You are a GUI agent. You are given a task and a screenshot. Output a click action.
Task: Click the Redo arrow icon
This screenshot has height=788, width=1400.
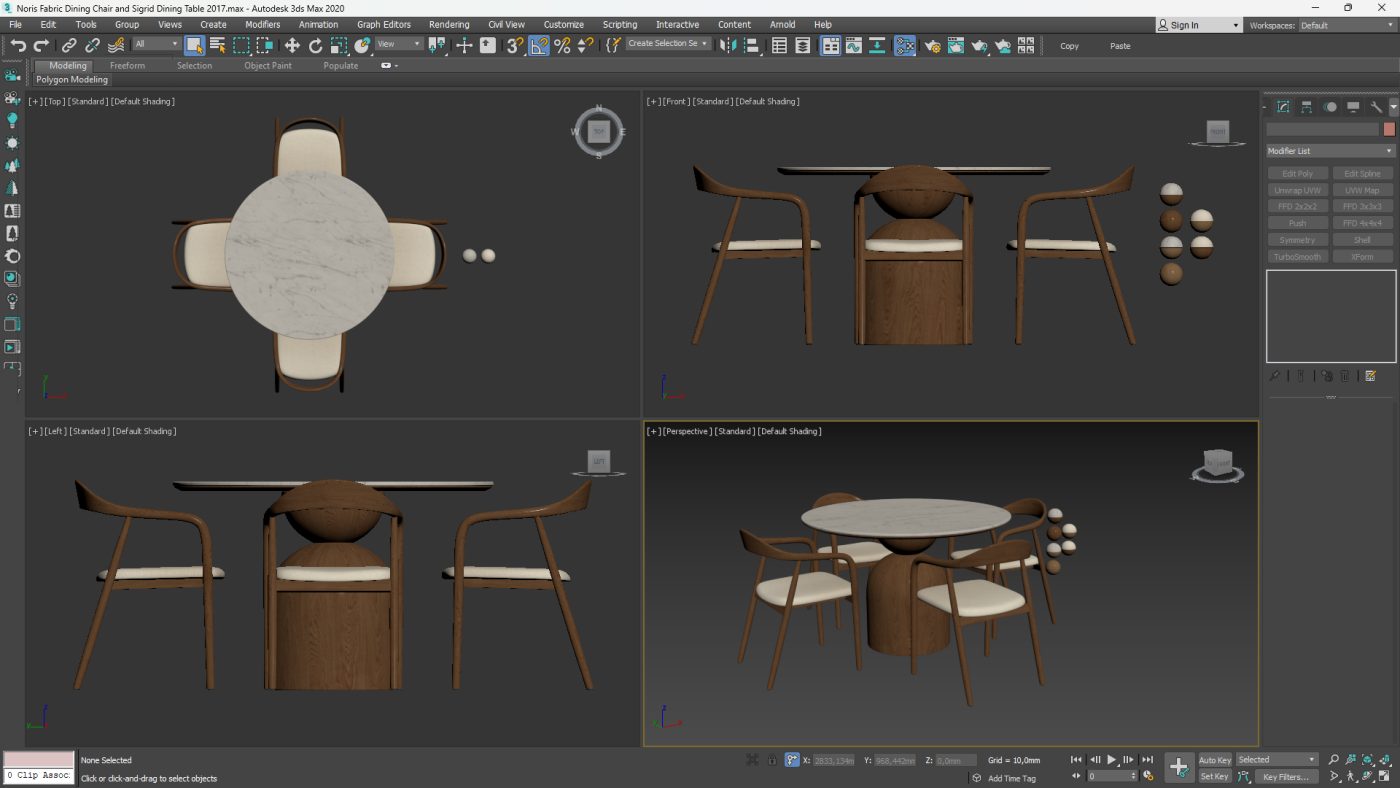point(41,45)
